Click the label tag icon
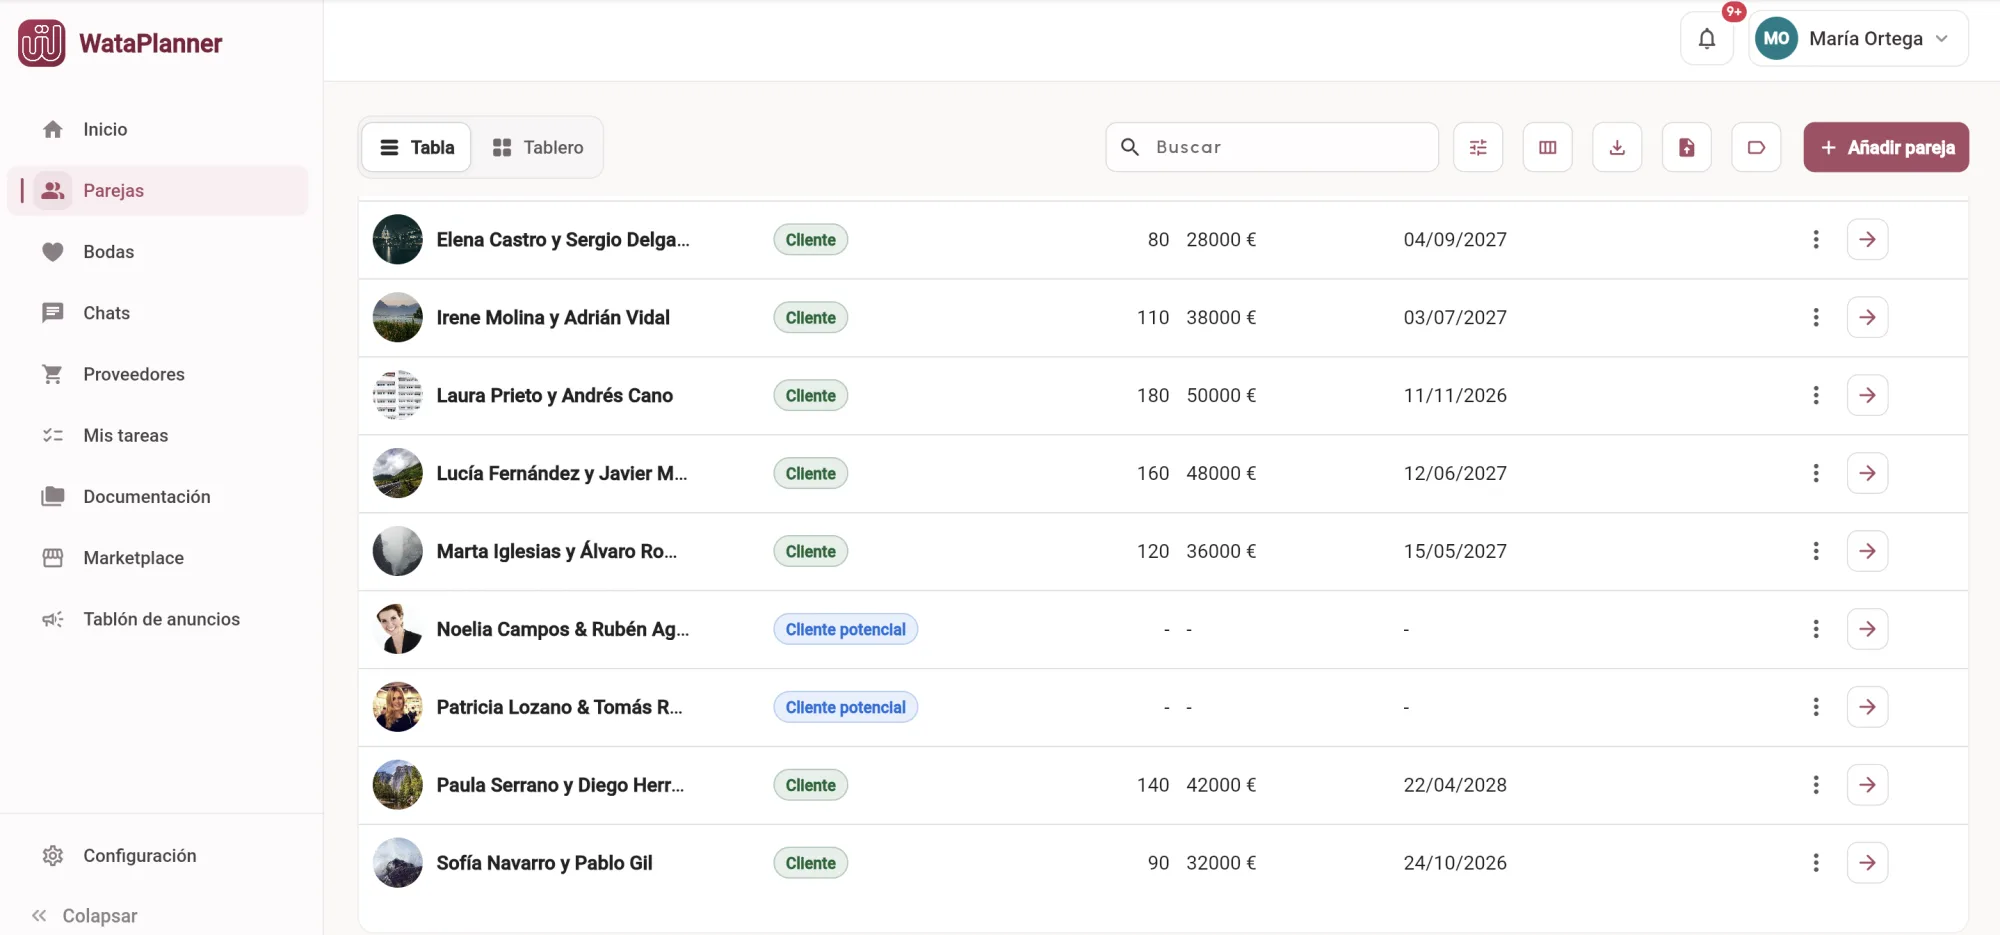Screen dimensions: 2000x935 tap(1756, 147)
